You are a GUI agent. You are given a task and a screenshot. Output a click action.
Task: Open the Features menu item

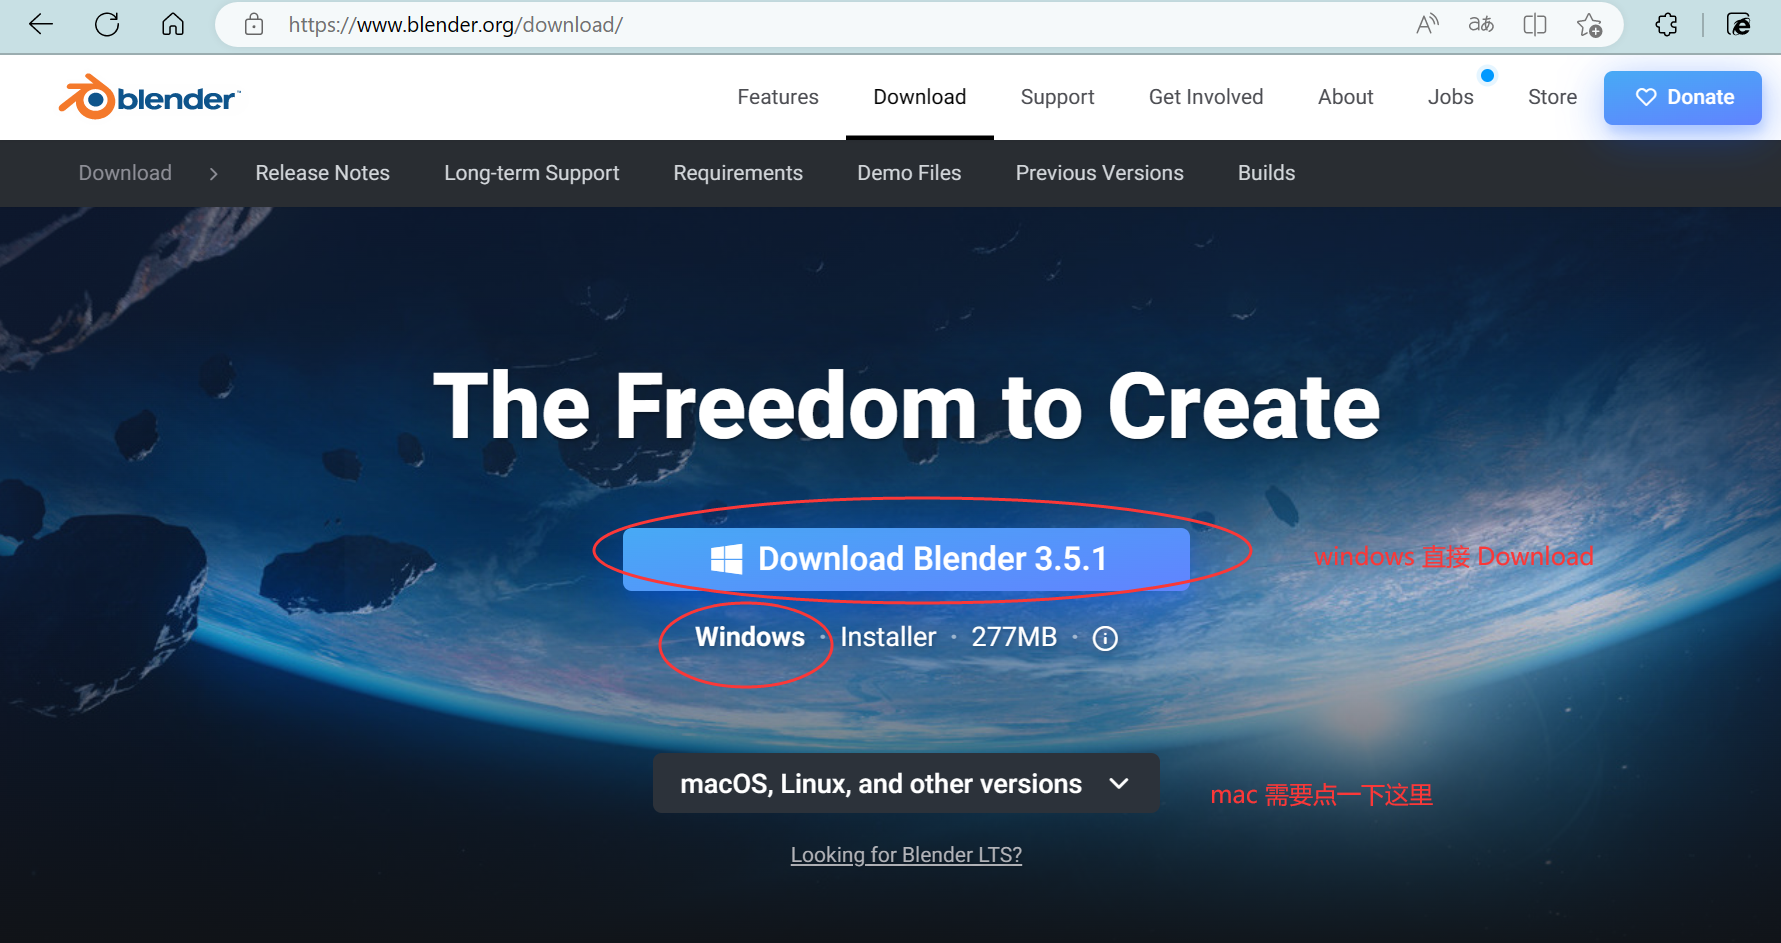coord(778,97)
